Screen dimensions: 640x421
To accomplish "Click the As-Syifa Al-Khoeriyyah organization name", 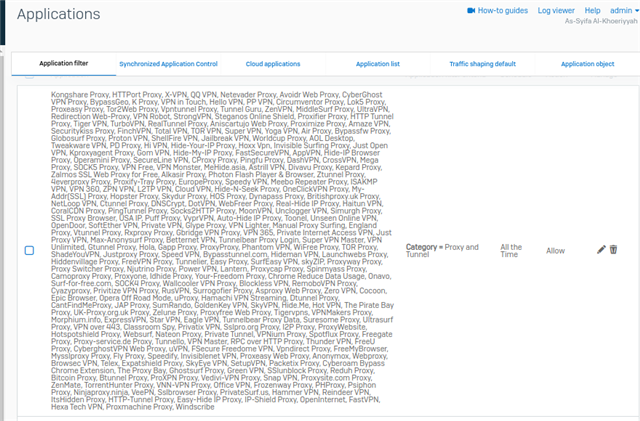I will click(601, 21).
